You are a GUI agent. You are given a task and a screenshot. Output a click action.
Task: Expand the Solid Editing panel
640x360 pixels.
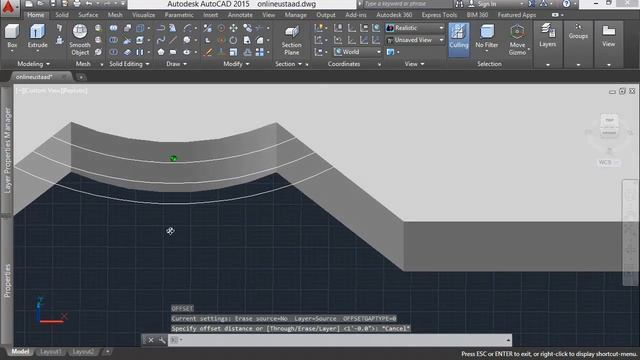129,64
